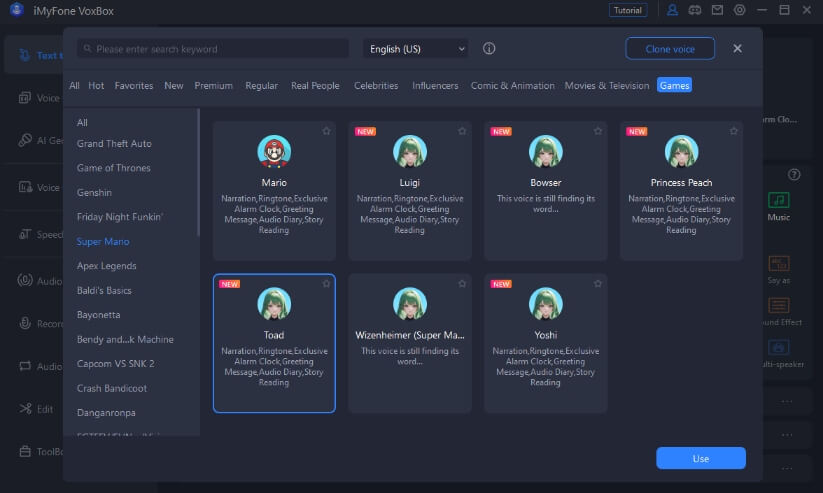Screen dimensions: 823x493
Task: Open the Edit sidebar item
Action: (37, 409)
